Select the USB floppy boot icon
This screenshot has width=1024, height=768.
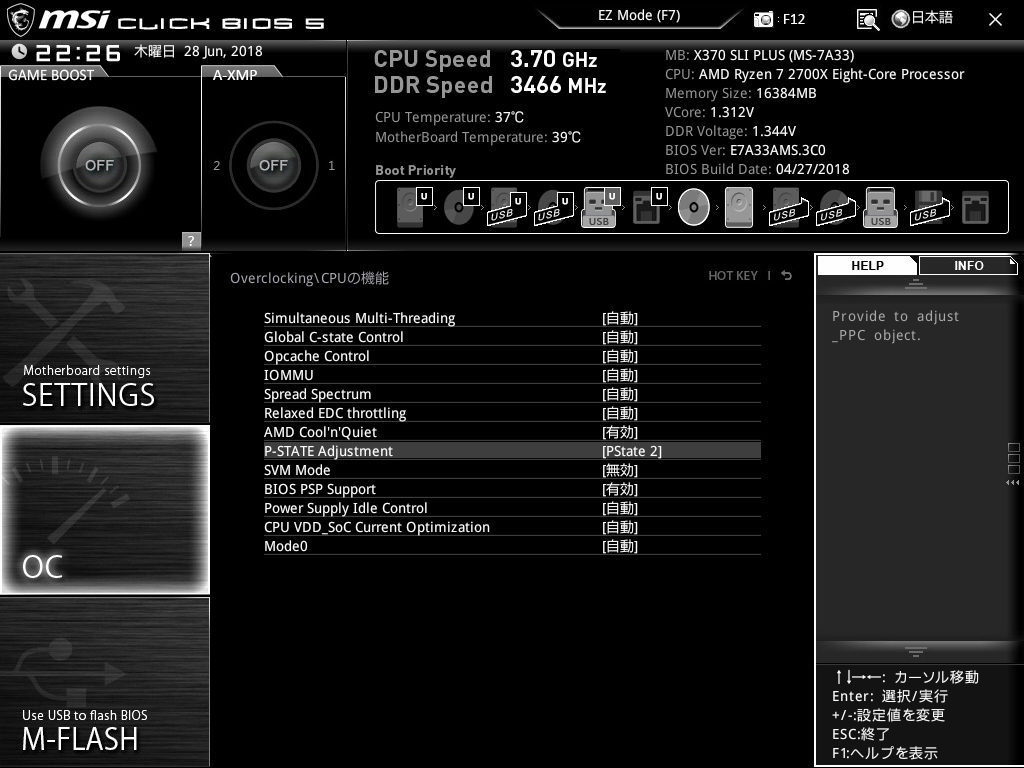pos(929,208)
